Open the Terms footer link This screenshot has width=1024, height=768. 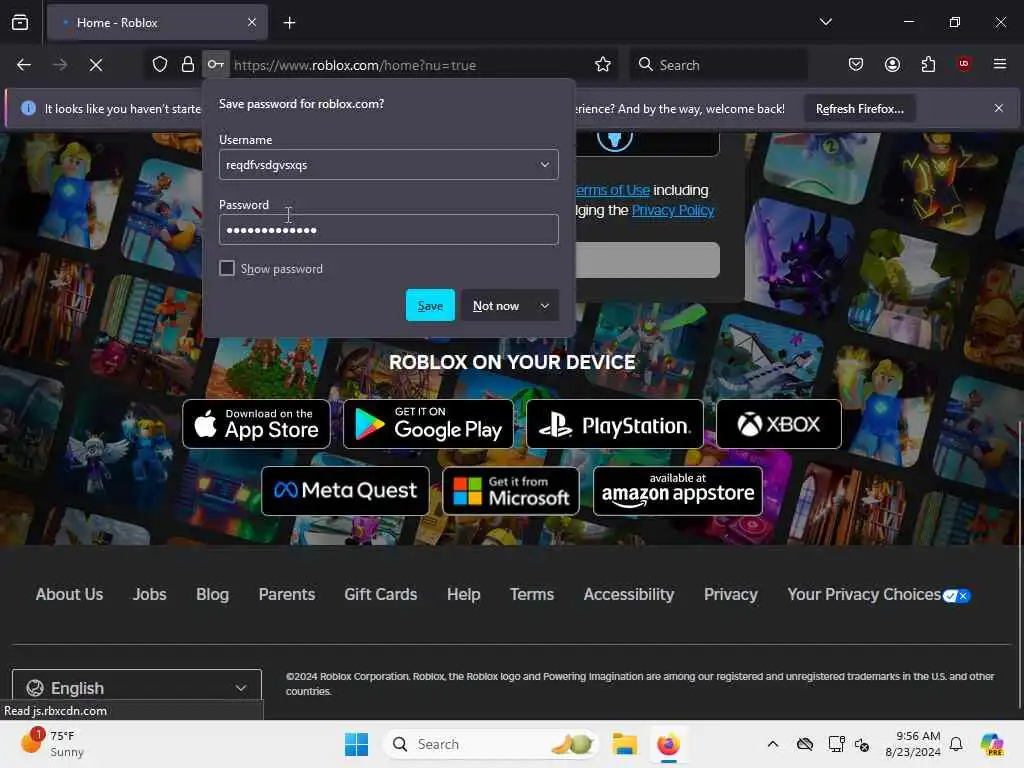[532, 594]
